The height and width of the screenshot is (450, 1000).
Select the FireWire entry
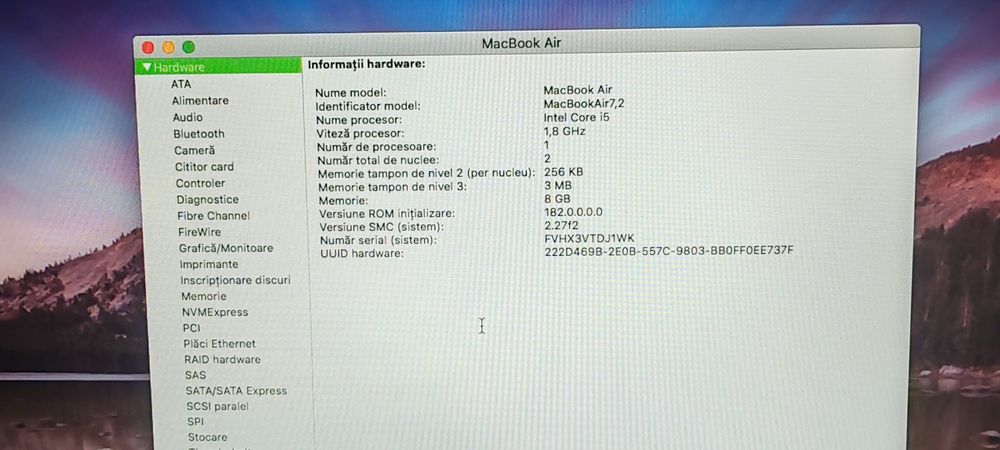200,232
